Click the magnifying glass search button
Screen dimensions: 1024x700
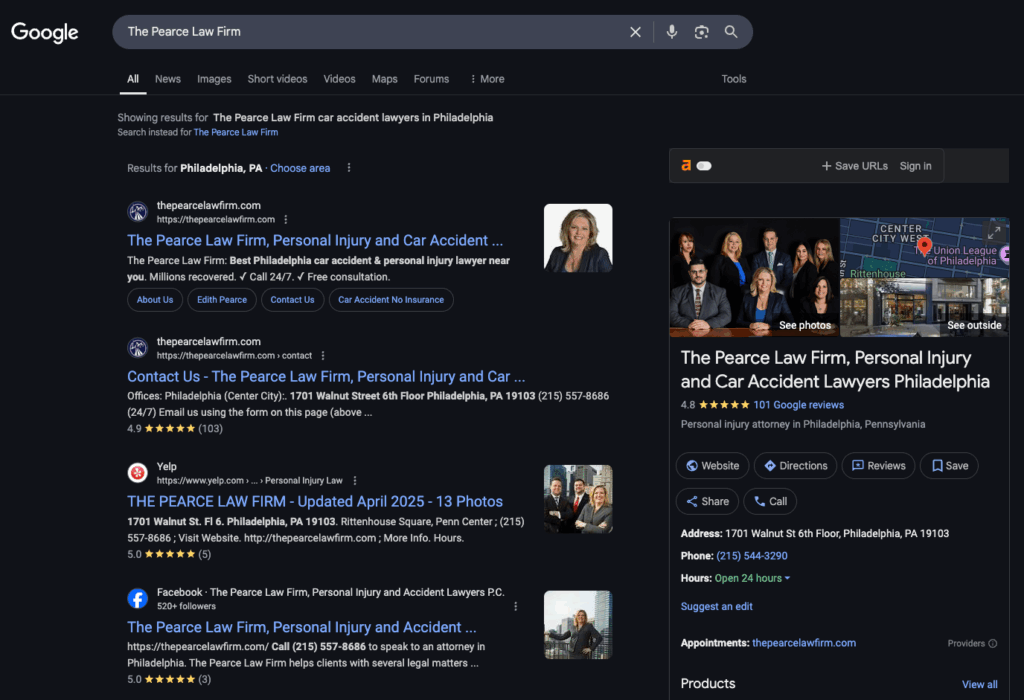click(x=731, y=32)
